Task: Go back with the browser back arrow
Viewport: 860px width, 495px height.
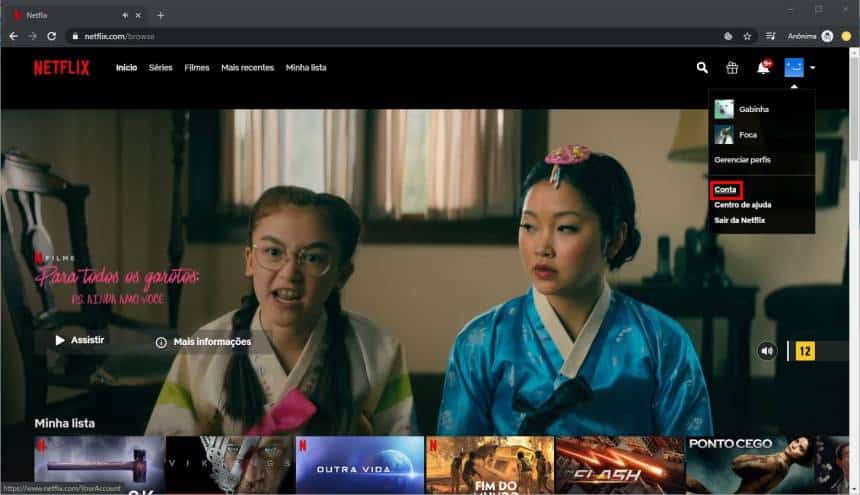Action: tap(14, 36)
